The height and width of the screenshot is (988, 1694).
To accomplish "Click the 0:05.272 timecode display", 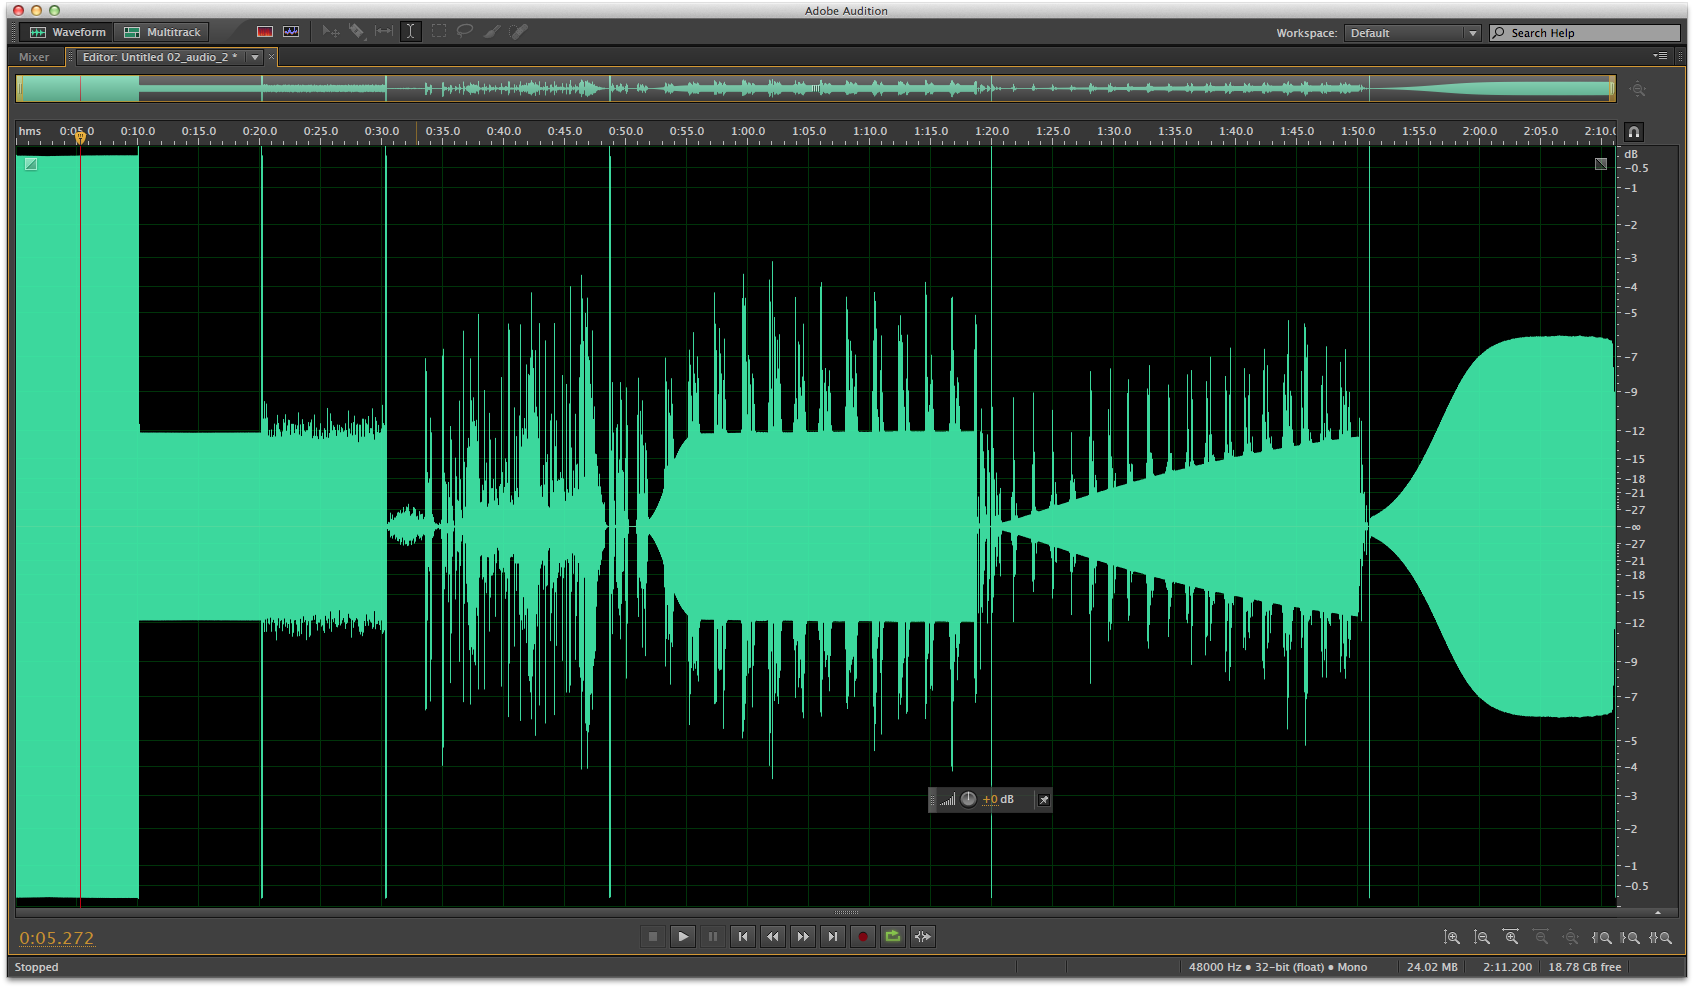I will (x=57, y=938).
